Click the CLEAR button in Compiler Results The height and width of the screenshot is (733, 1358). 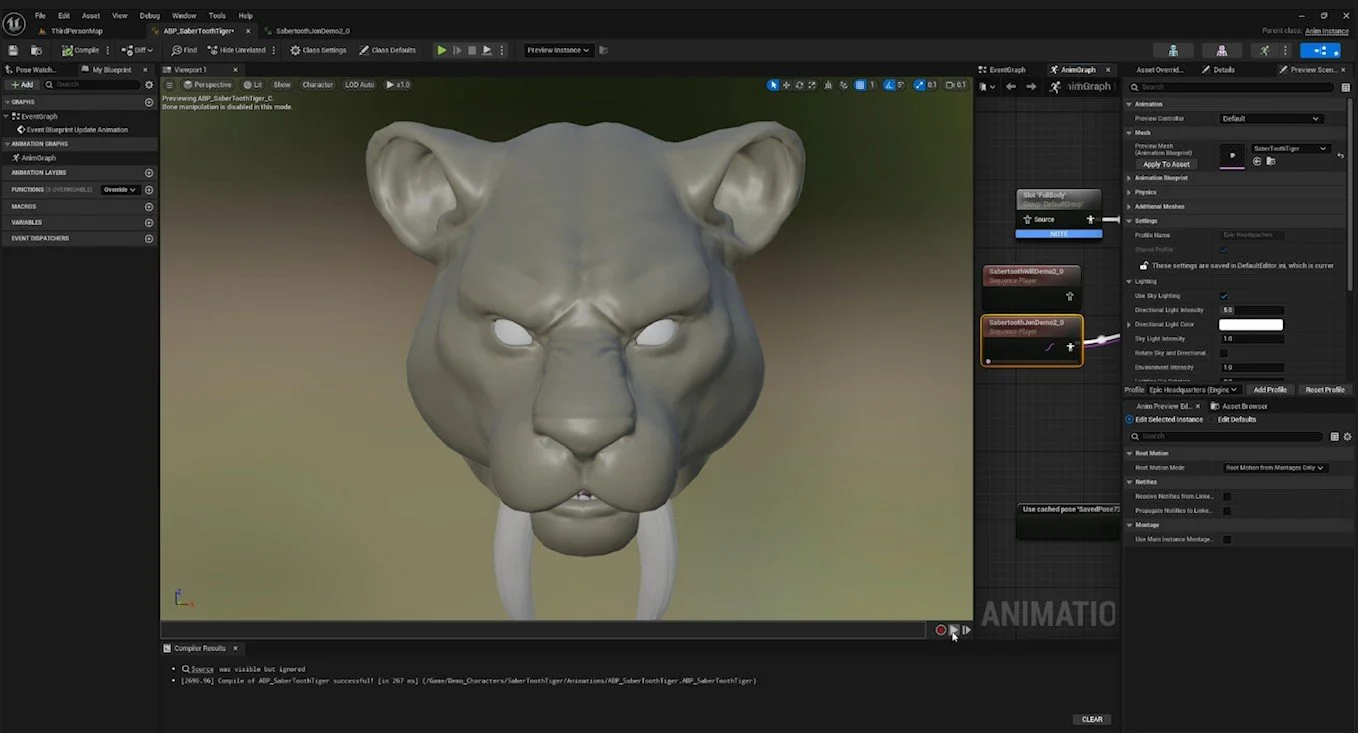(x=1092, y=719)
